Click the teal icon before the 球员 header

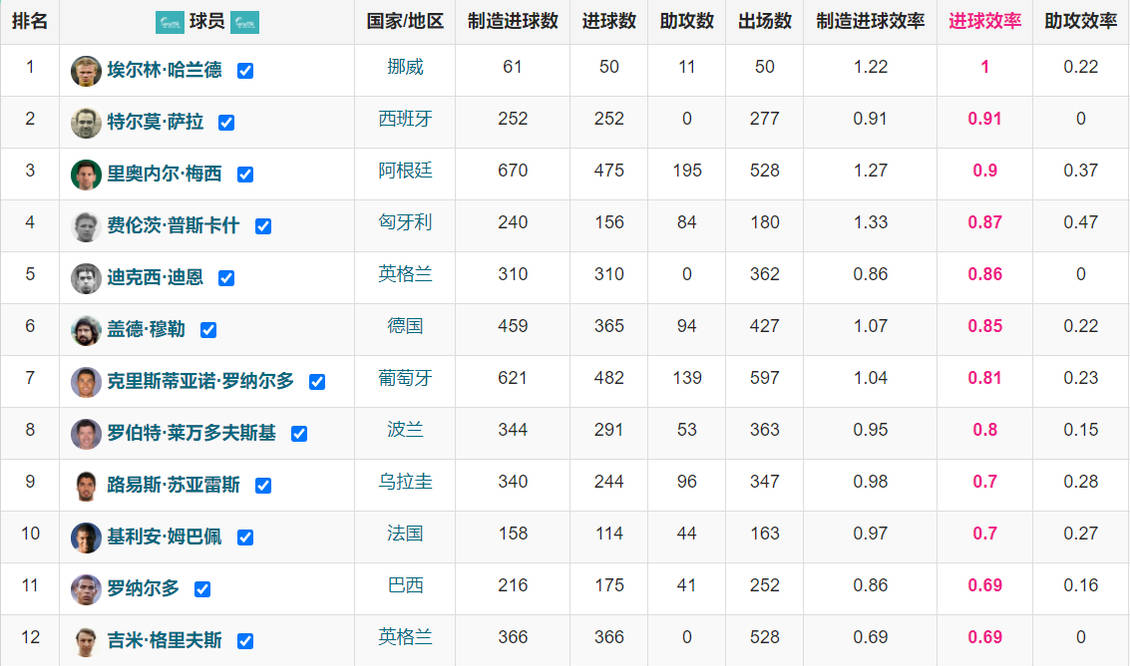click(170, 22)
